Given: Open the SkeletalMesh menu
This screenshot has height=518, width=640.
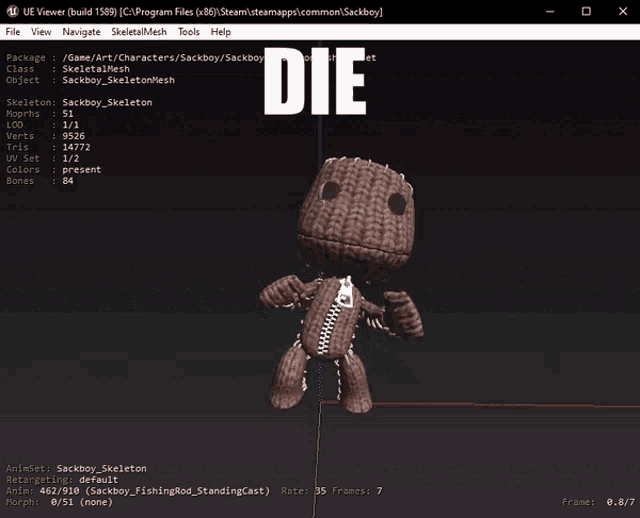Looking at the screenshot, I should coord(139,32).
